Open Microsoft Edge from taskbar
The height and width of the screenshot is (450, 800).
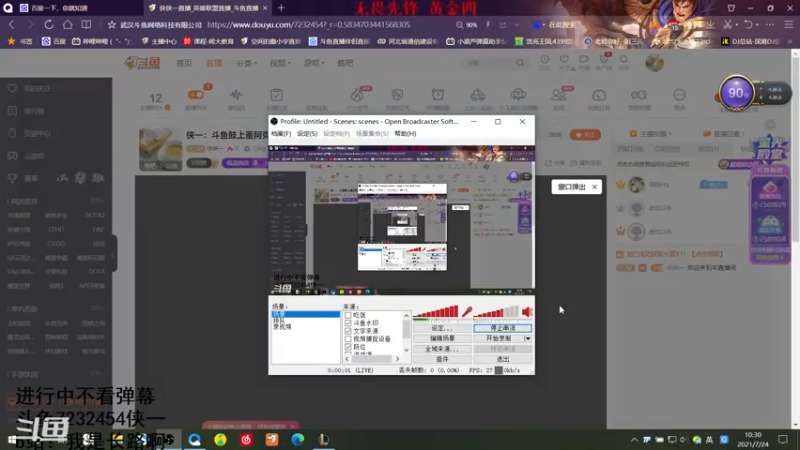coord(297,439)
